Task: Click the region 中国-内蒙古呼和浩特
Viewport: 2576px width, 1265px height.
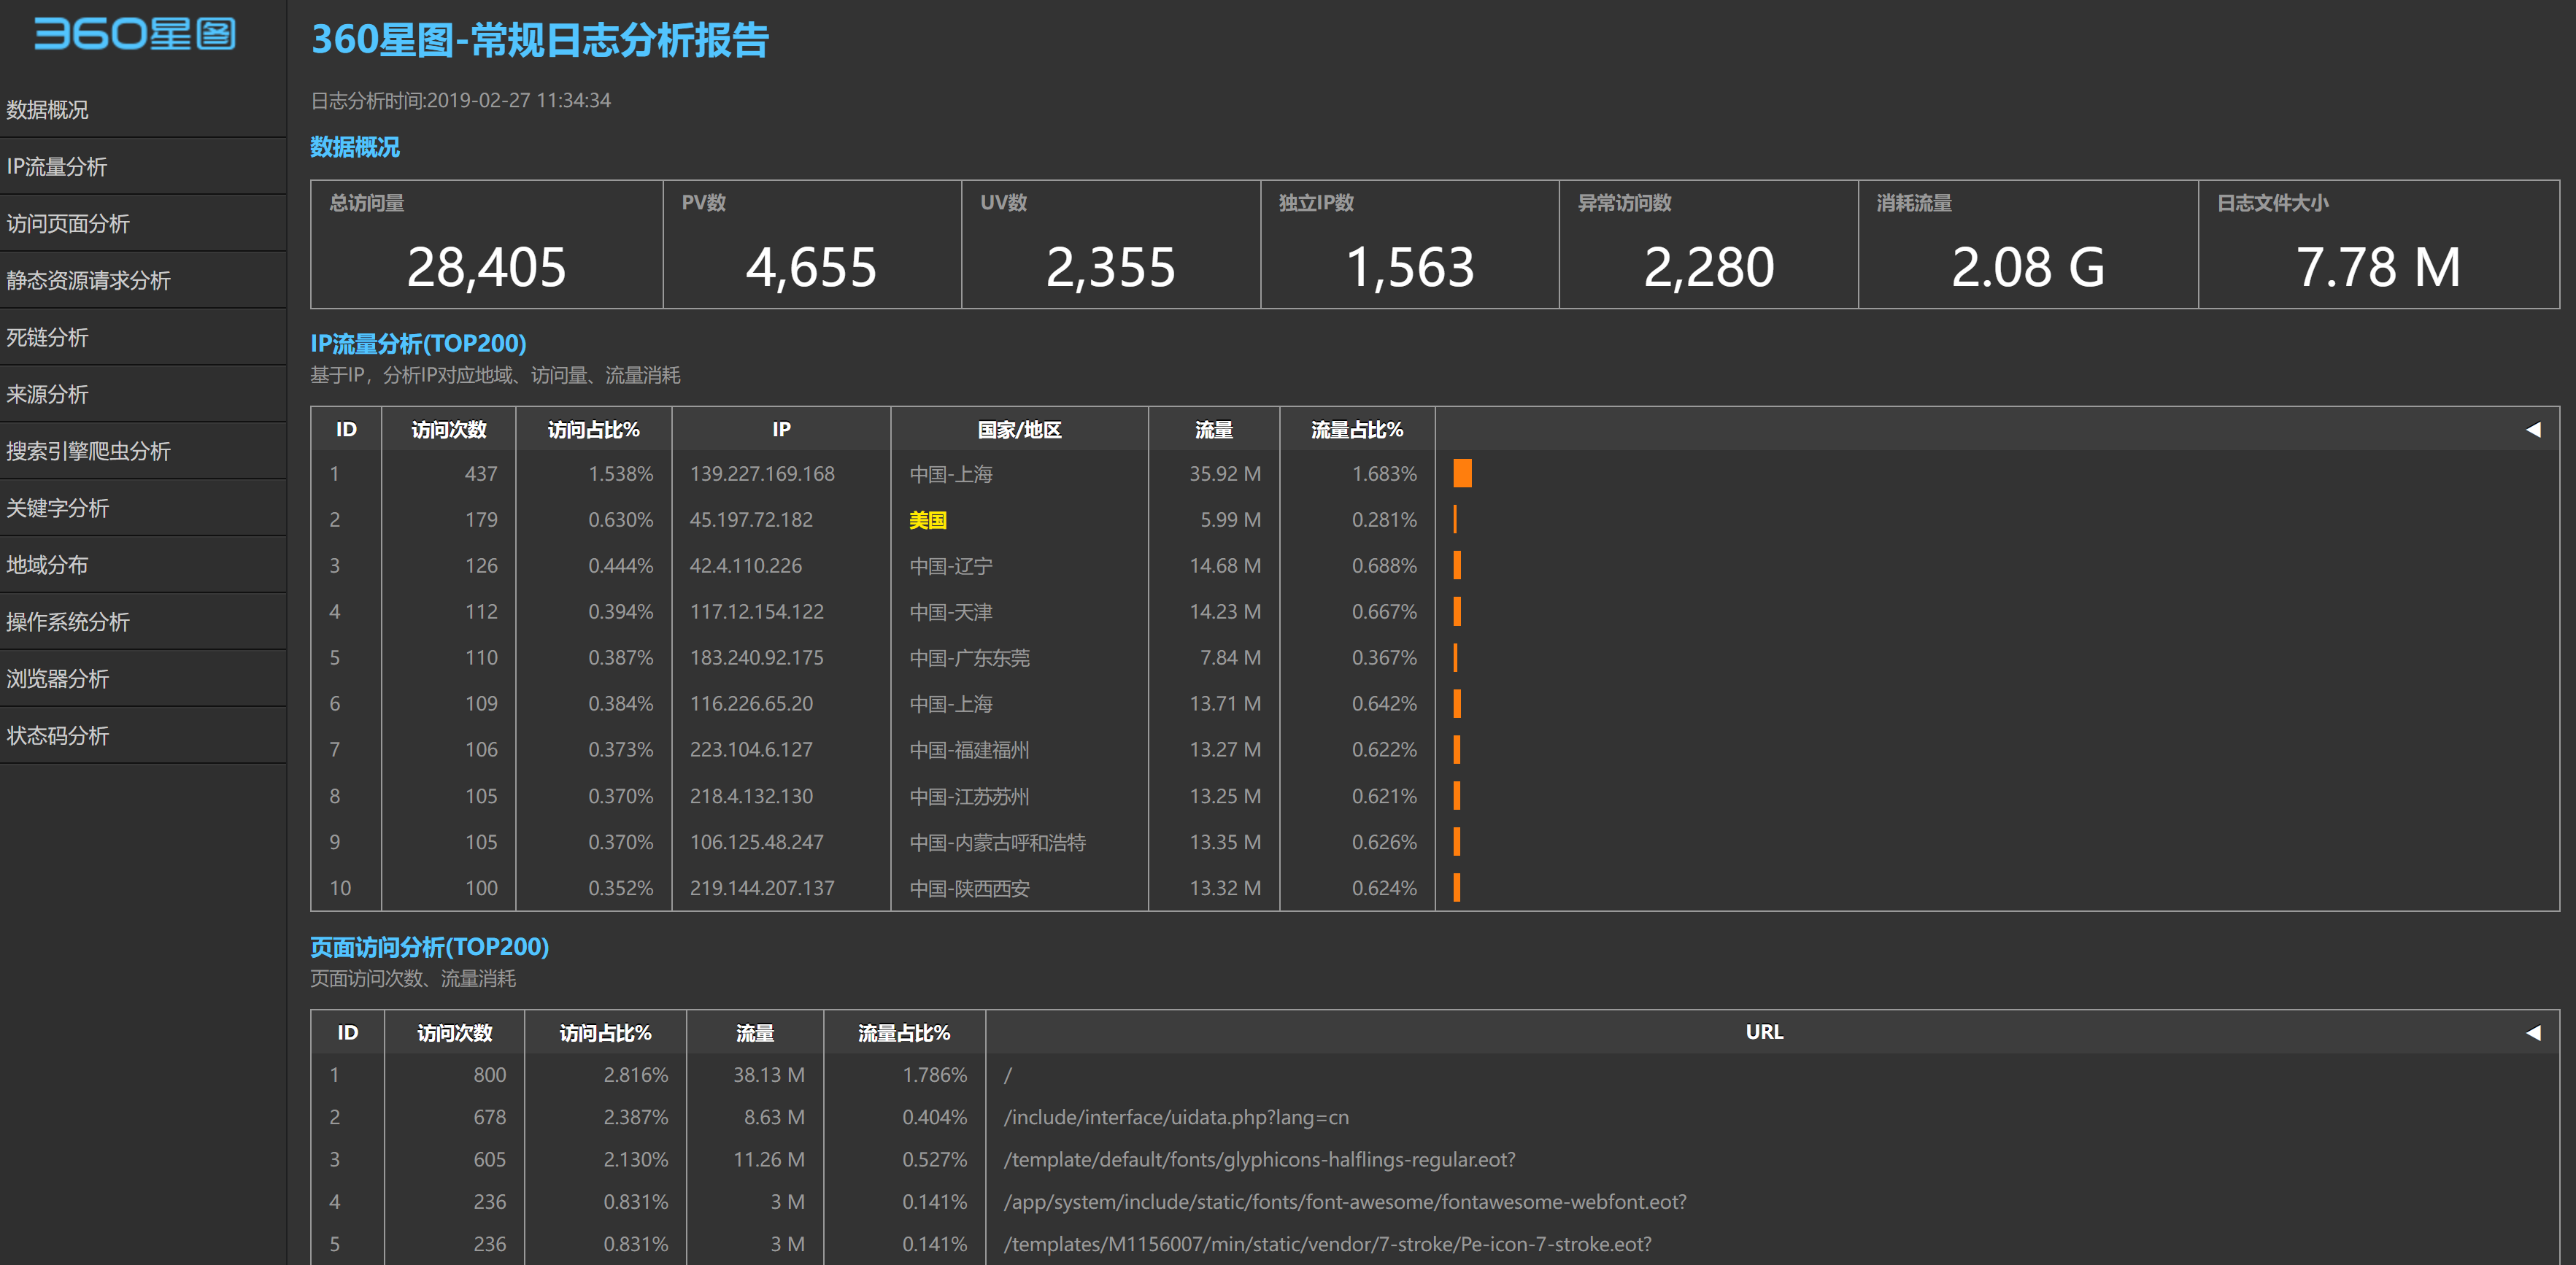Action: coord(997,842)
